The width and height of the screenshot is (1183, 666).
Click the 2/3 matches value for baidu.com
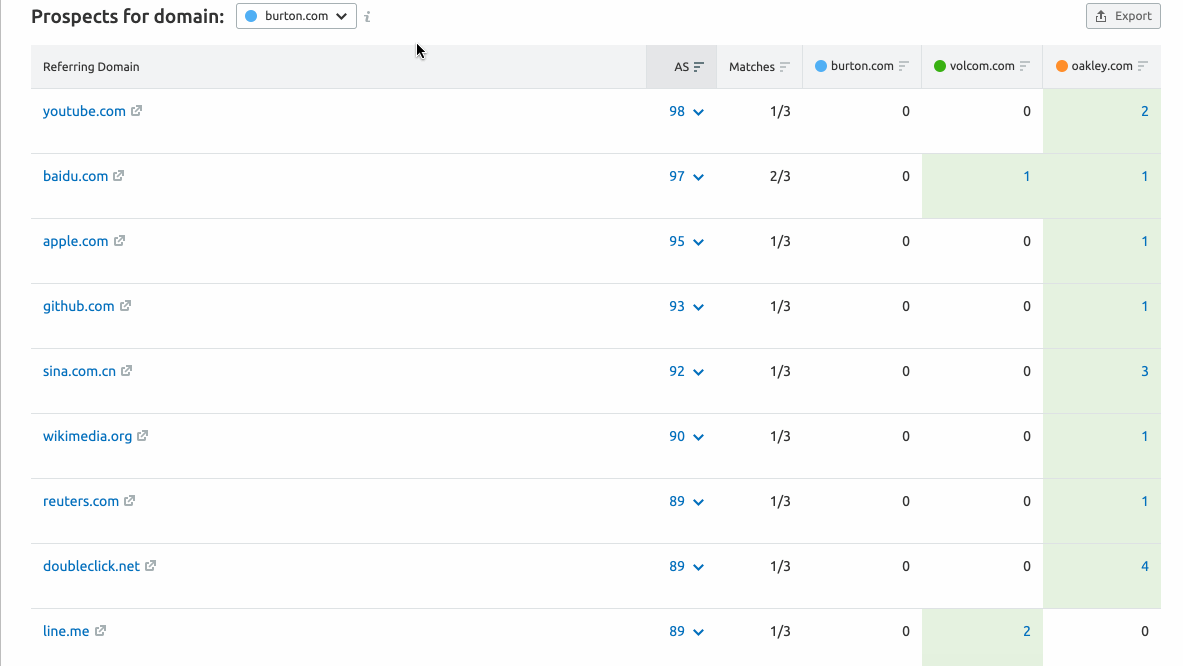(780, 176)
